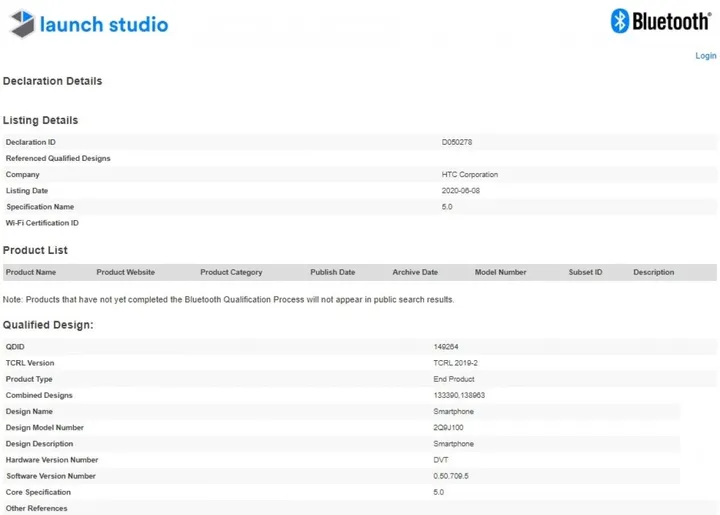
Task: Click the Listing Date value 2020-06-08
Action: [461, 190]
